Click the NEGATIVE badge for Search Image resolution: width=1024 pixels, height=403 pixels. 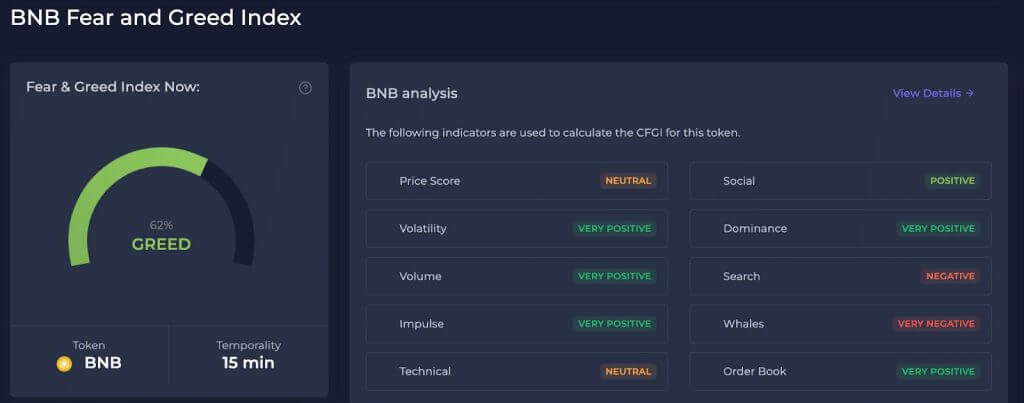(x=950, y=276)
